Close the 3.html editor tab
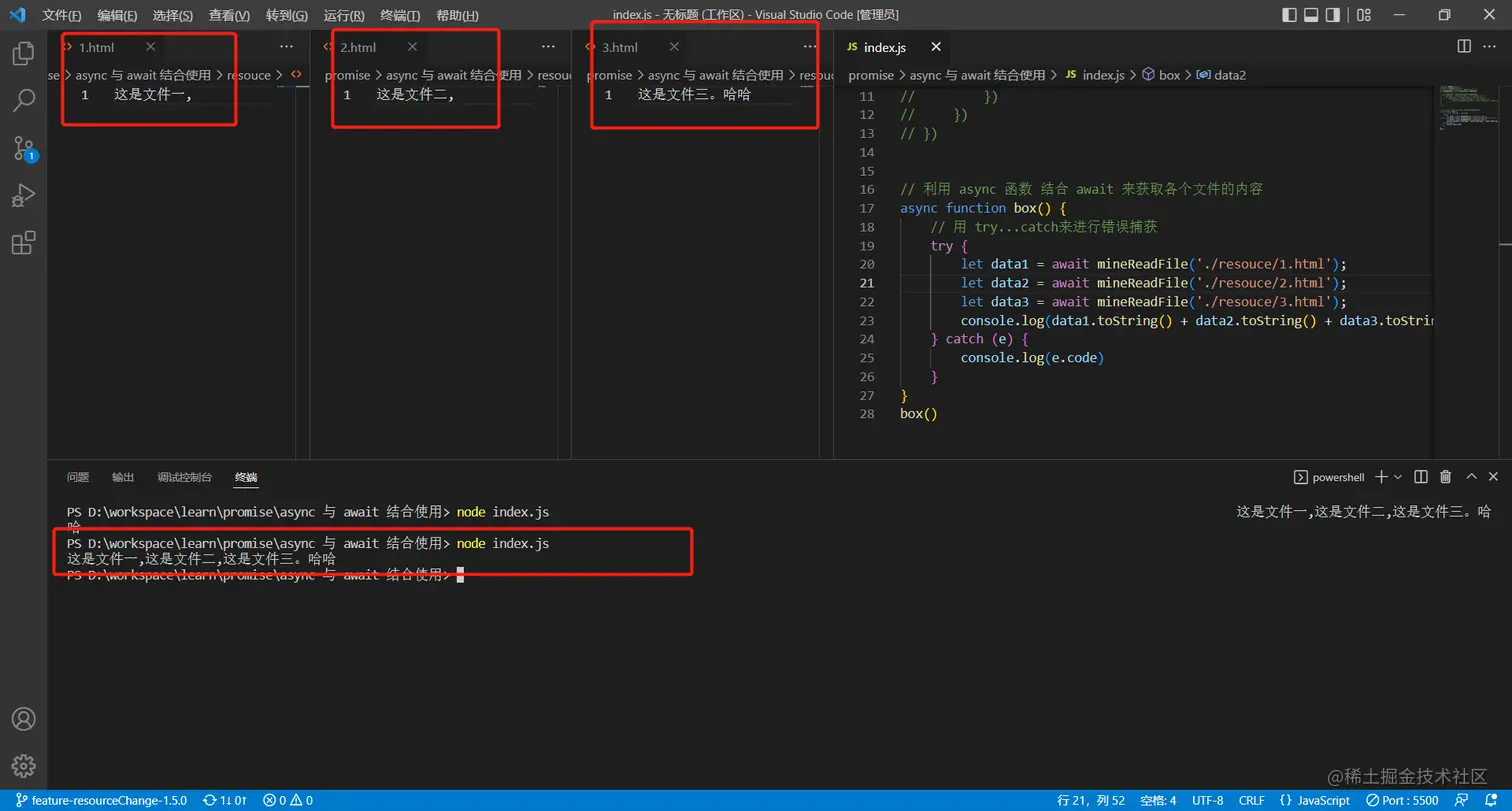Image resolution: width=1512 pixels, height=811 pixels. pyautogui.click(x=675, y=46)
